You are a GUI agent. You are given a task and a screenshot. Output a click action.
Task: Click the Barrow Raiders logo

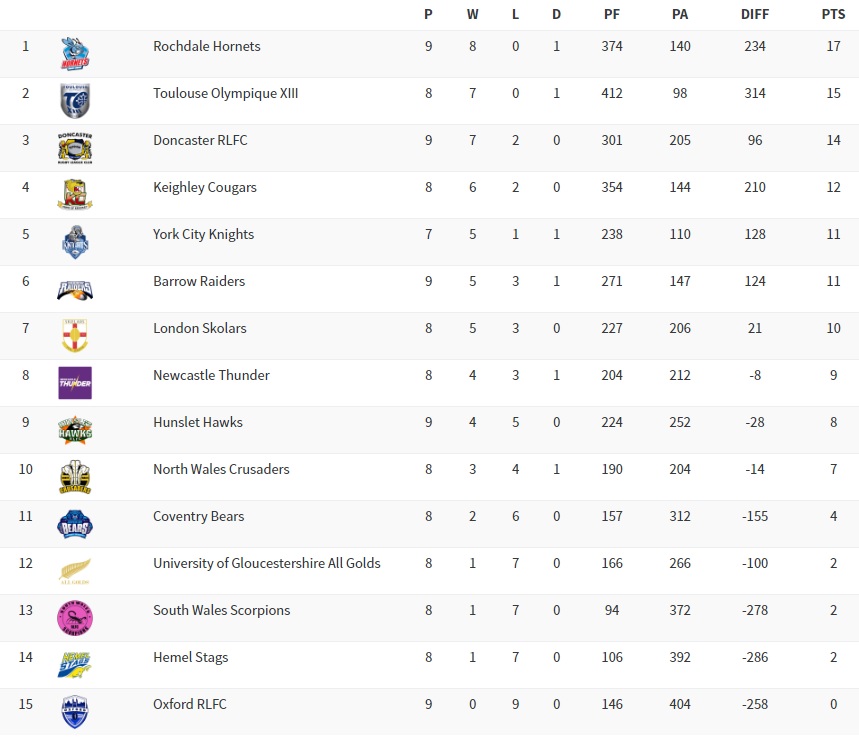tap(75, 289)
